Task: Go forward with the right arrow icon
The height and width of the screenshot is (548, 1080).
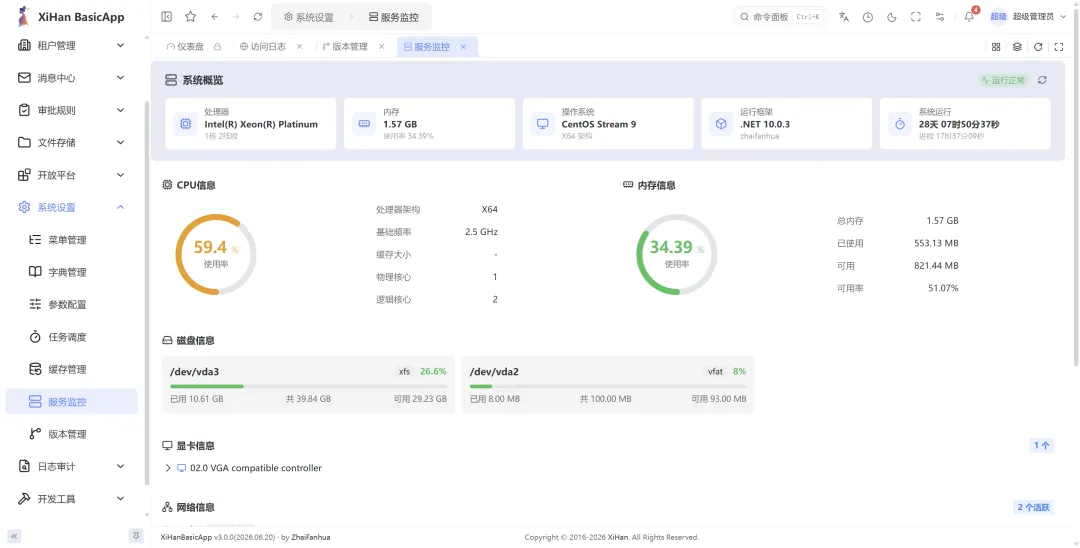Action: pos(236,17)
